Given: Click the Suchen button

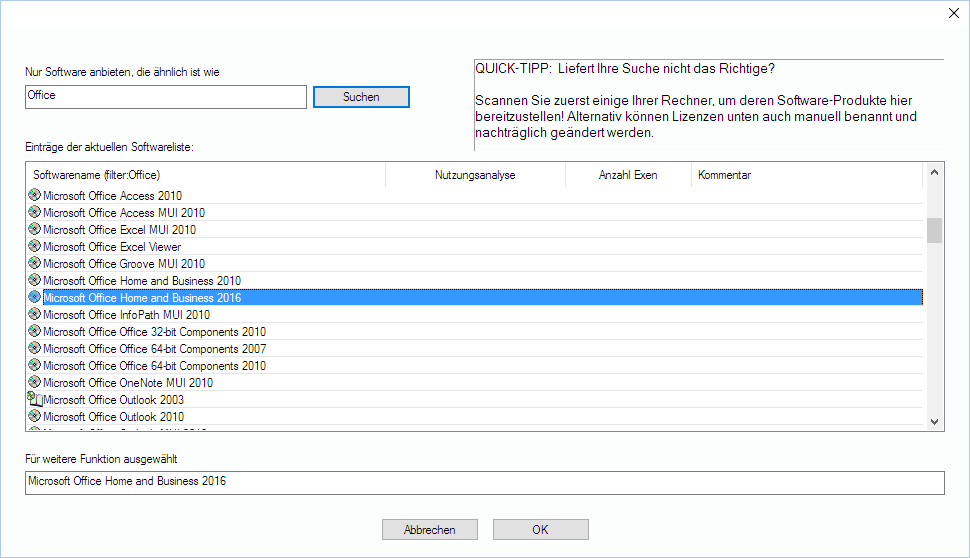Looking at the screenshot, I should click(x=361, y=97).
